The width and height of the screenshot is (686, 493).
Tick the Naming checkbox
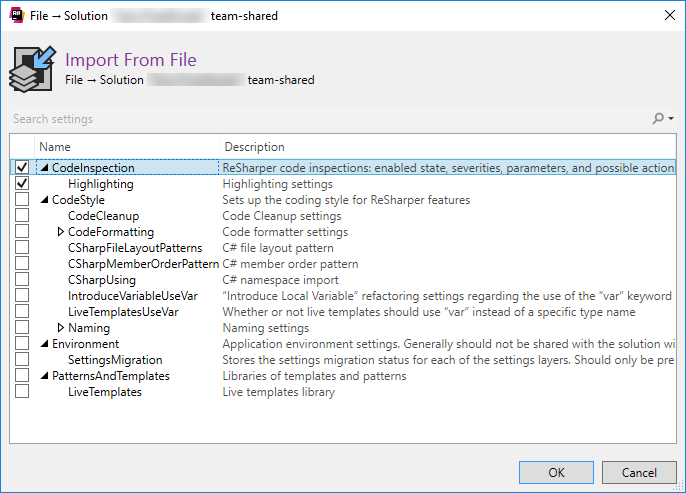click(x=22, y=327)
